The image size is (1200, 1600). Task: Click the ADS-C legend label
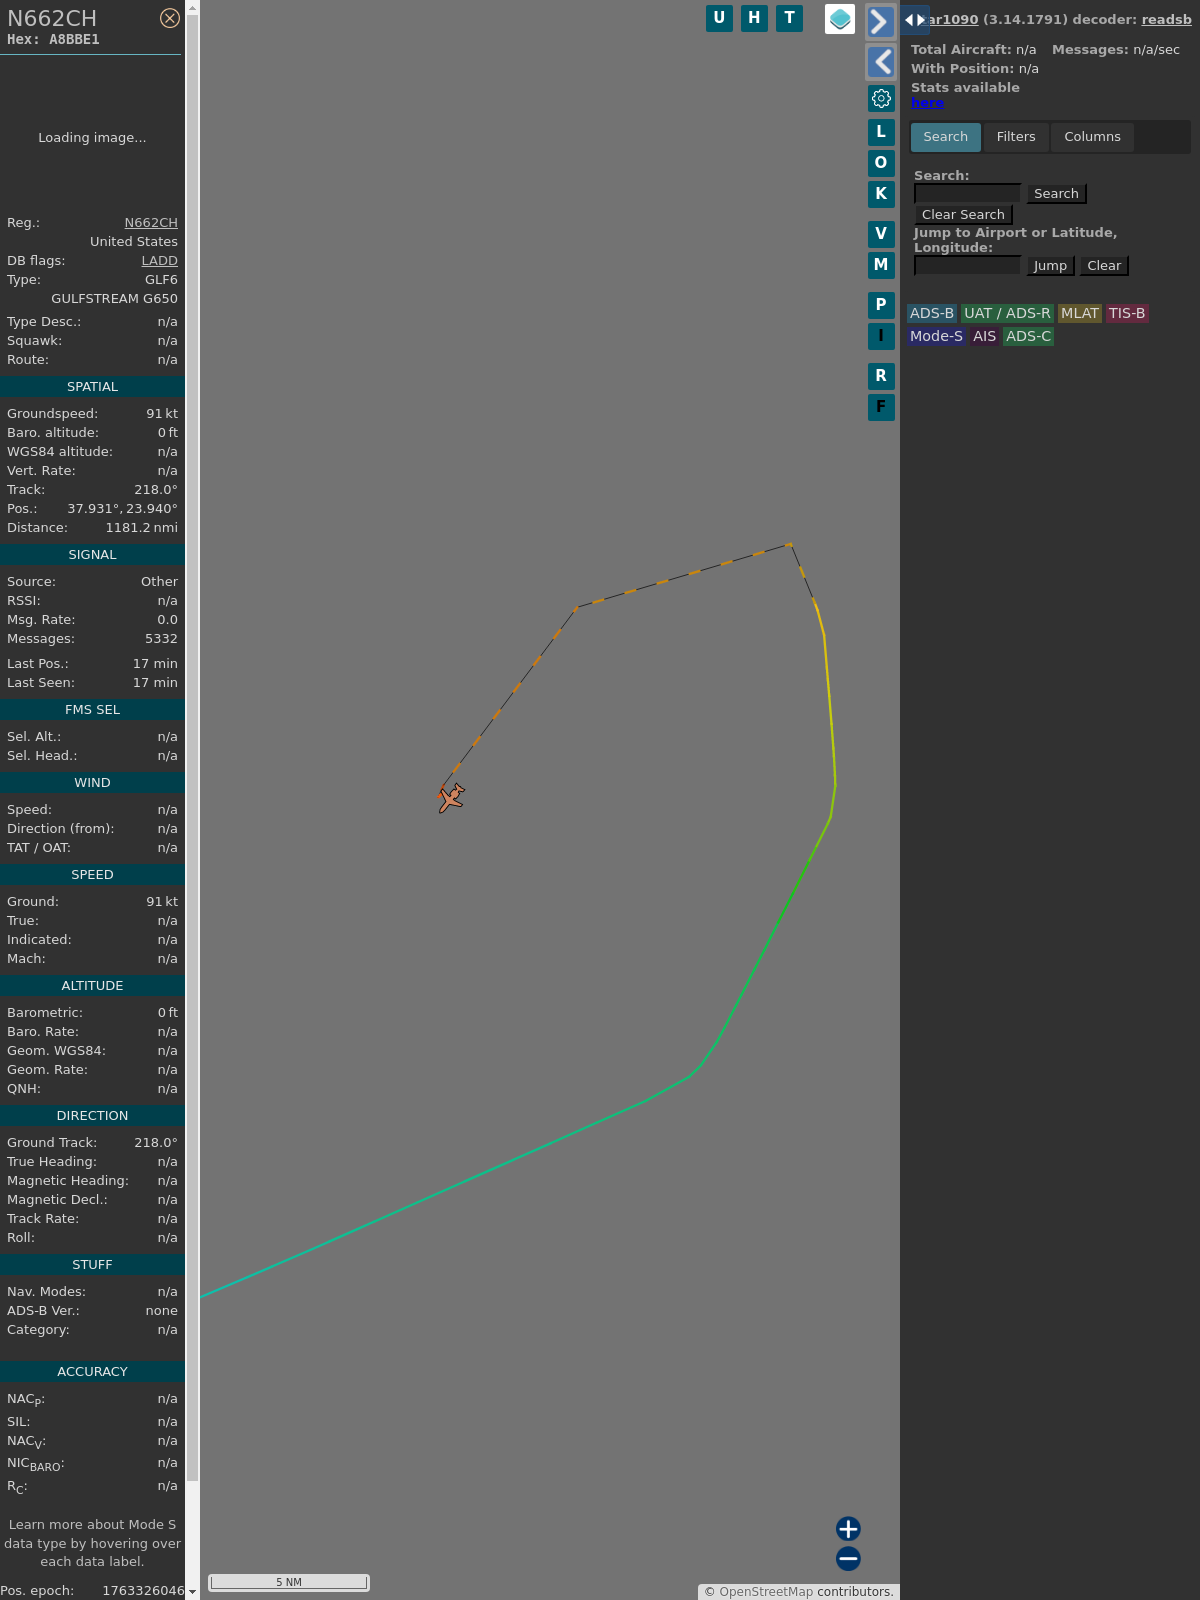pyautogui.click(x=1029, y=337)
